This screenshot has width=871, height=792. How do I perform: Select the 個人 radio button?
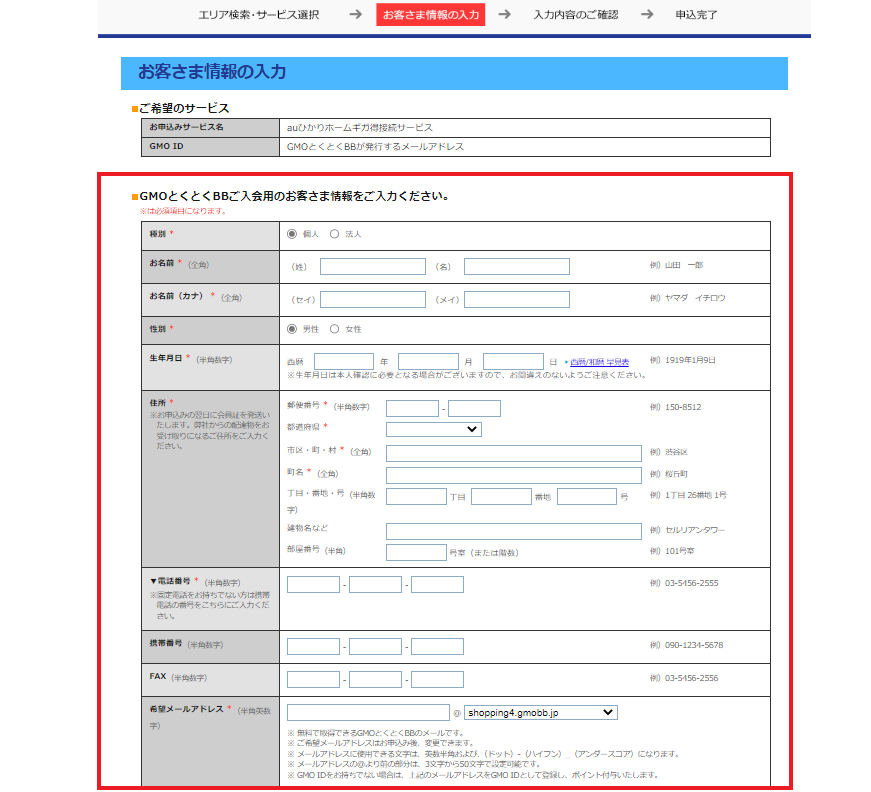292,234
